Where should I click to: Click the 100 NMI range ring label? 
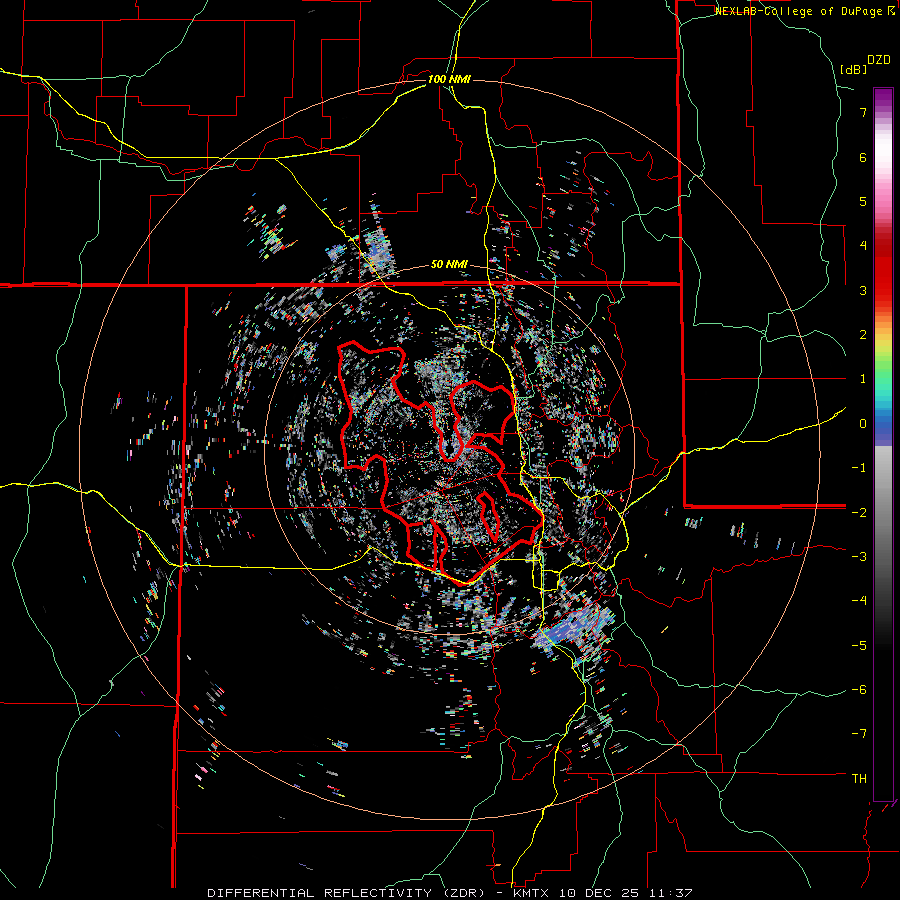(449, 79)
